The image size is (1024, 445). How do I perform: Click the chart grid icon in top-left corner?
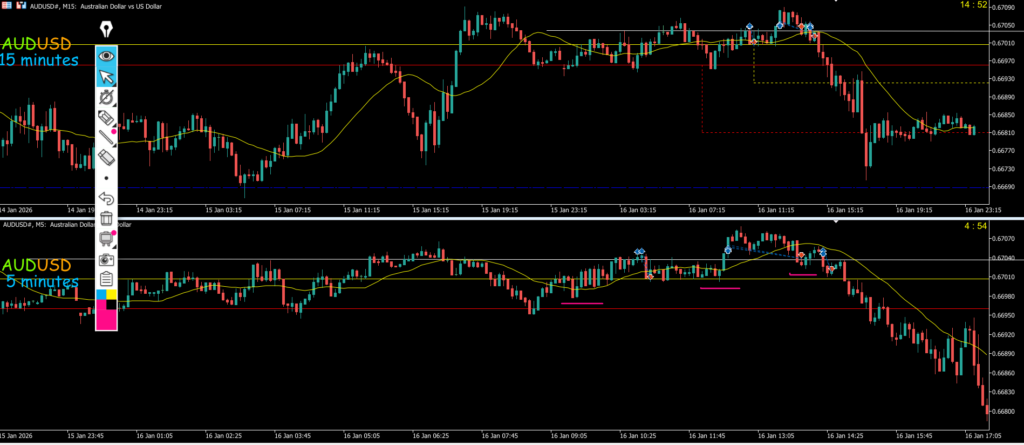pyautogui.click(x=6, y=5)
